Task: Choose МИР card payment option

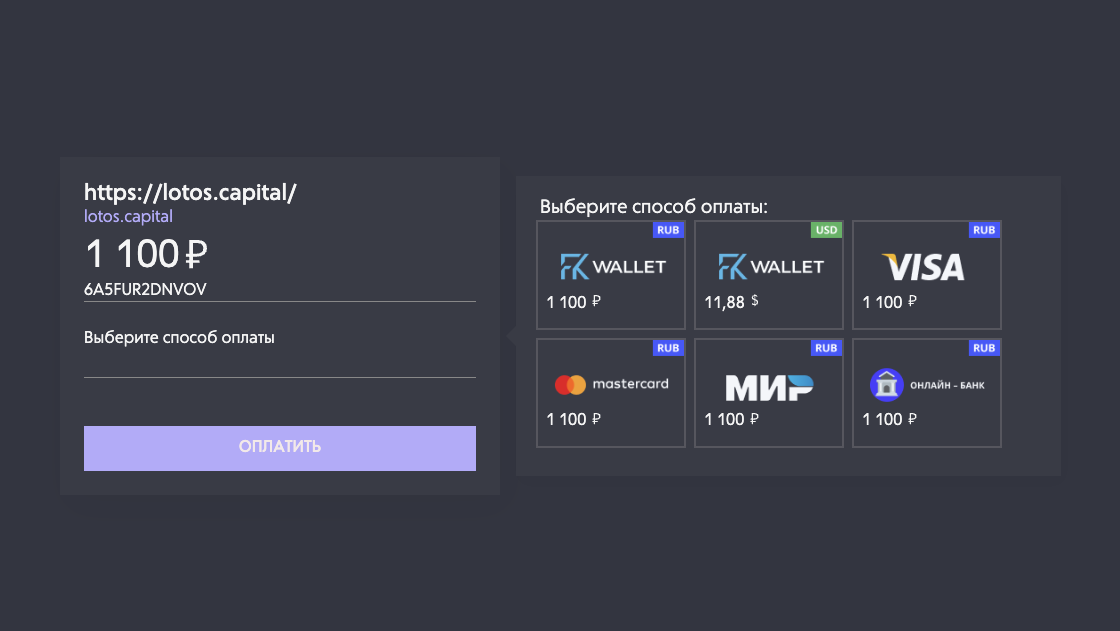Action: point(769,393)
